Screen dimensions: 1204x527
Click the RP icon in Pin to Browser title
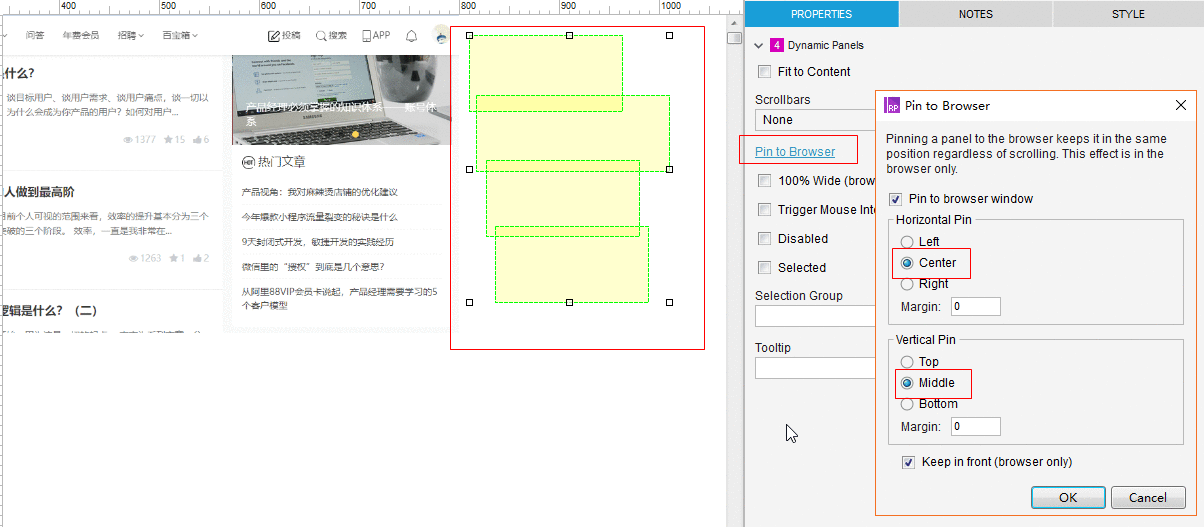[892, 105]
